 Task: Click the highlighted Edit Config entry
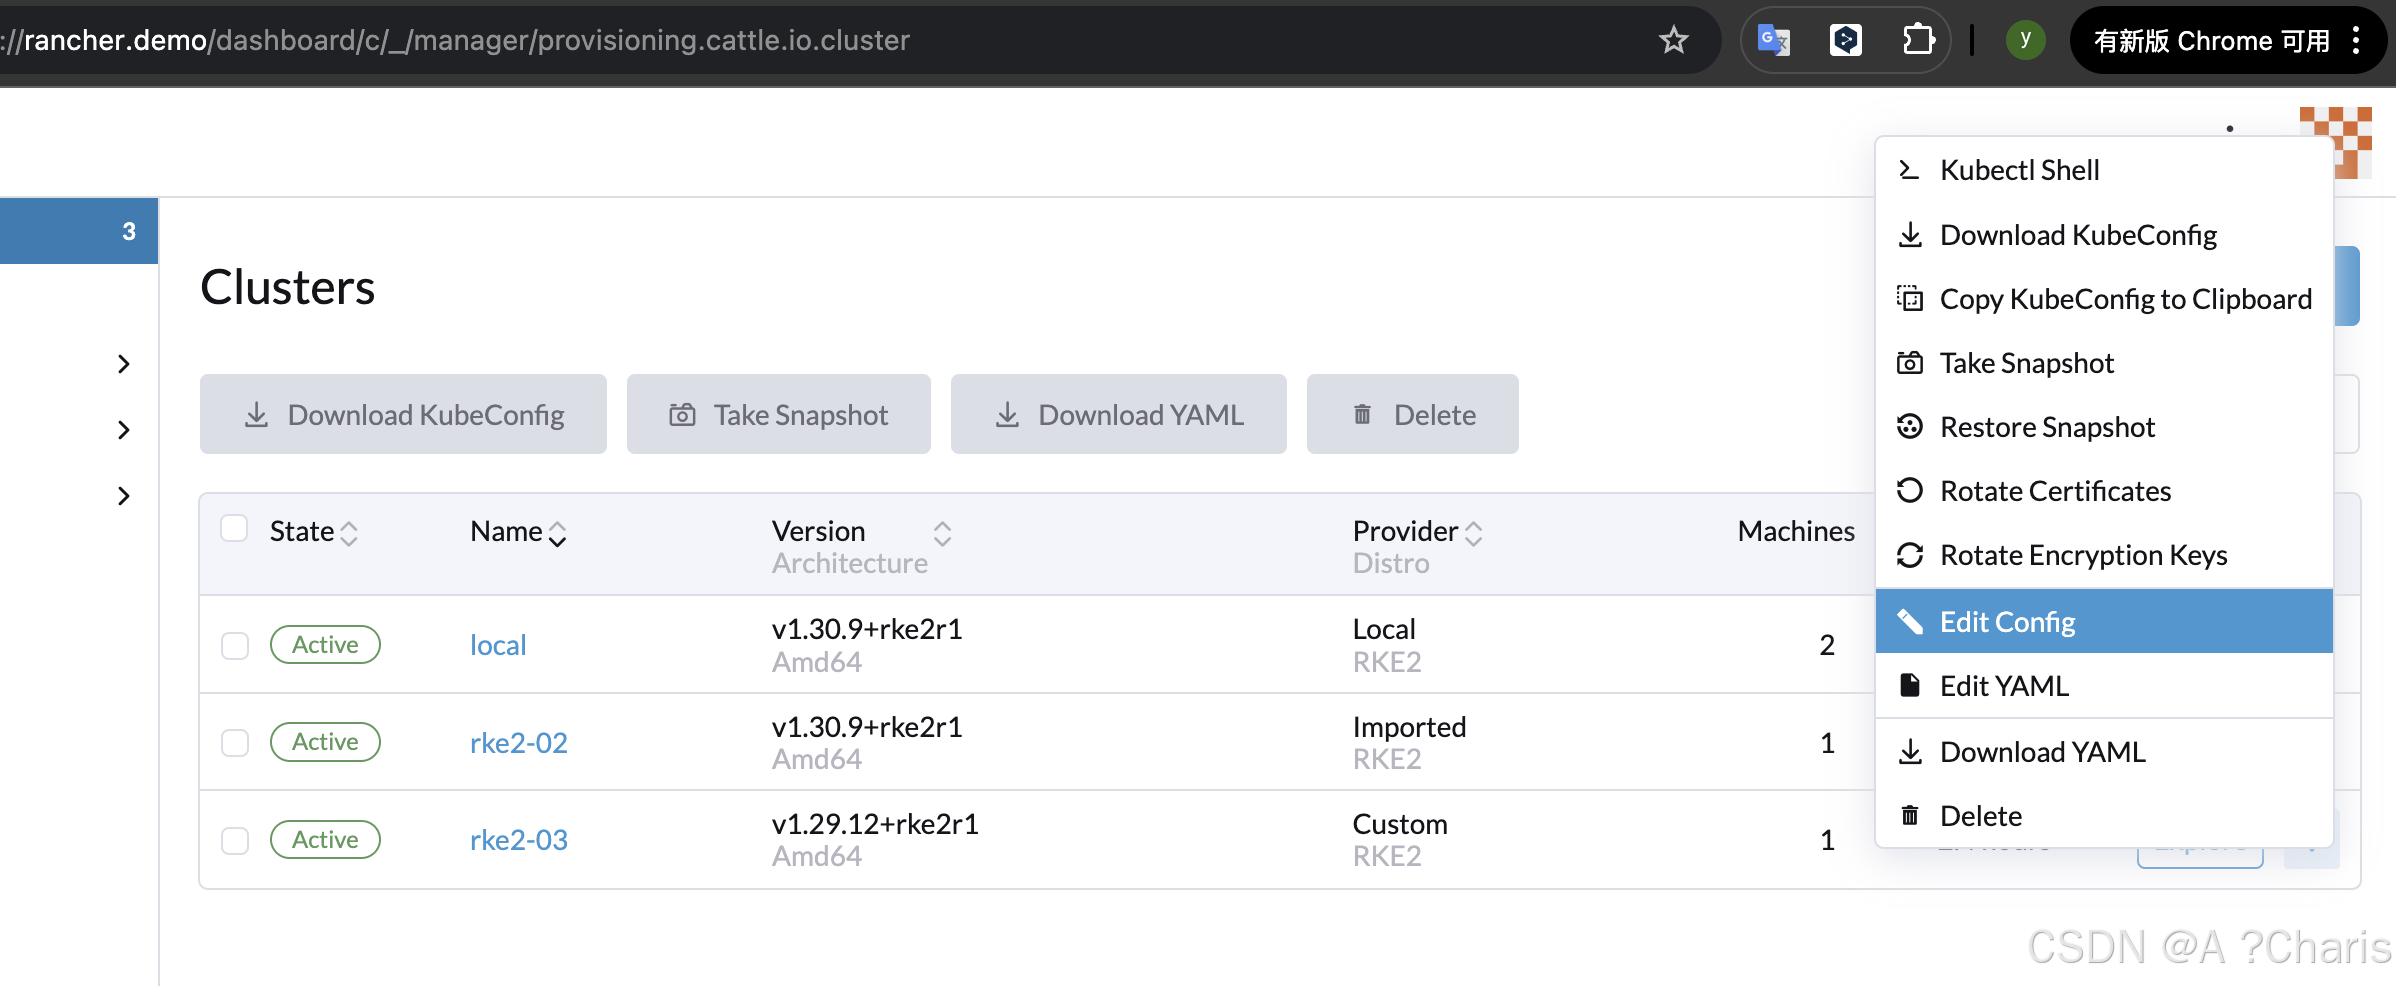pos(2104,621)
